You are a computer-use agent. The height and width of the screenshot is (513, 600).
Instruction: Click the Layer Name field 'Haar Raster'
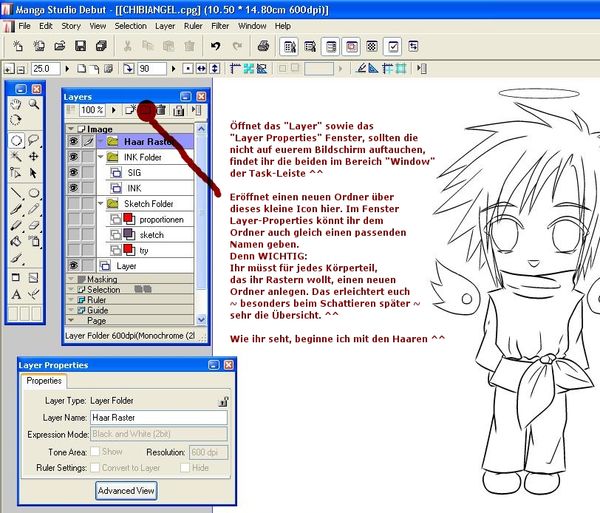coord(159,417)
